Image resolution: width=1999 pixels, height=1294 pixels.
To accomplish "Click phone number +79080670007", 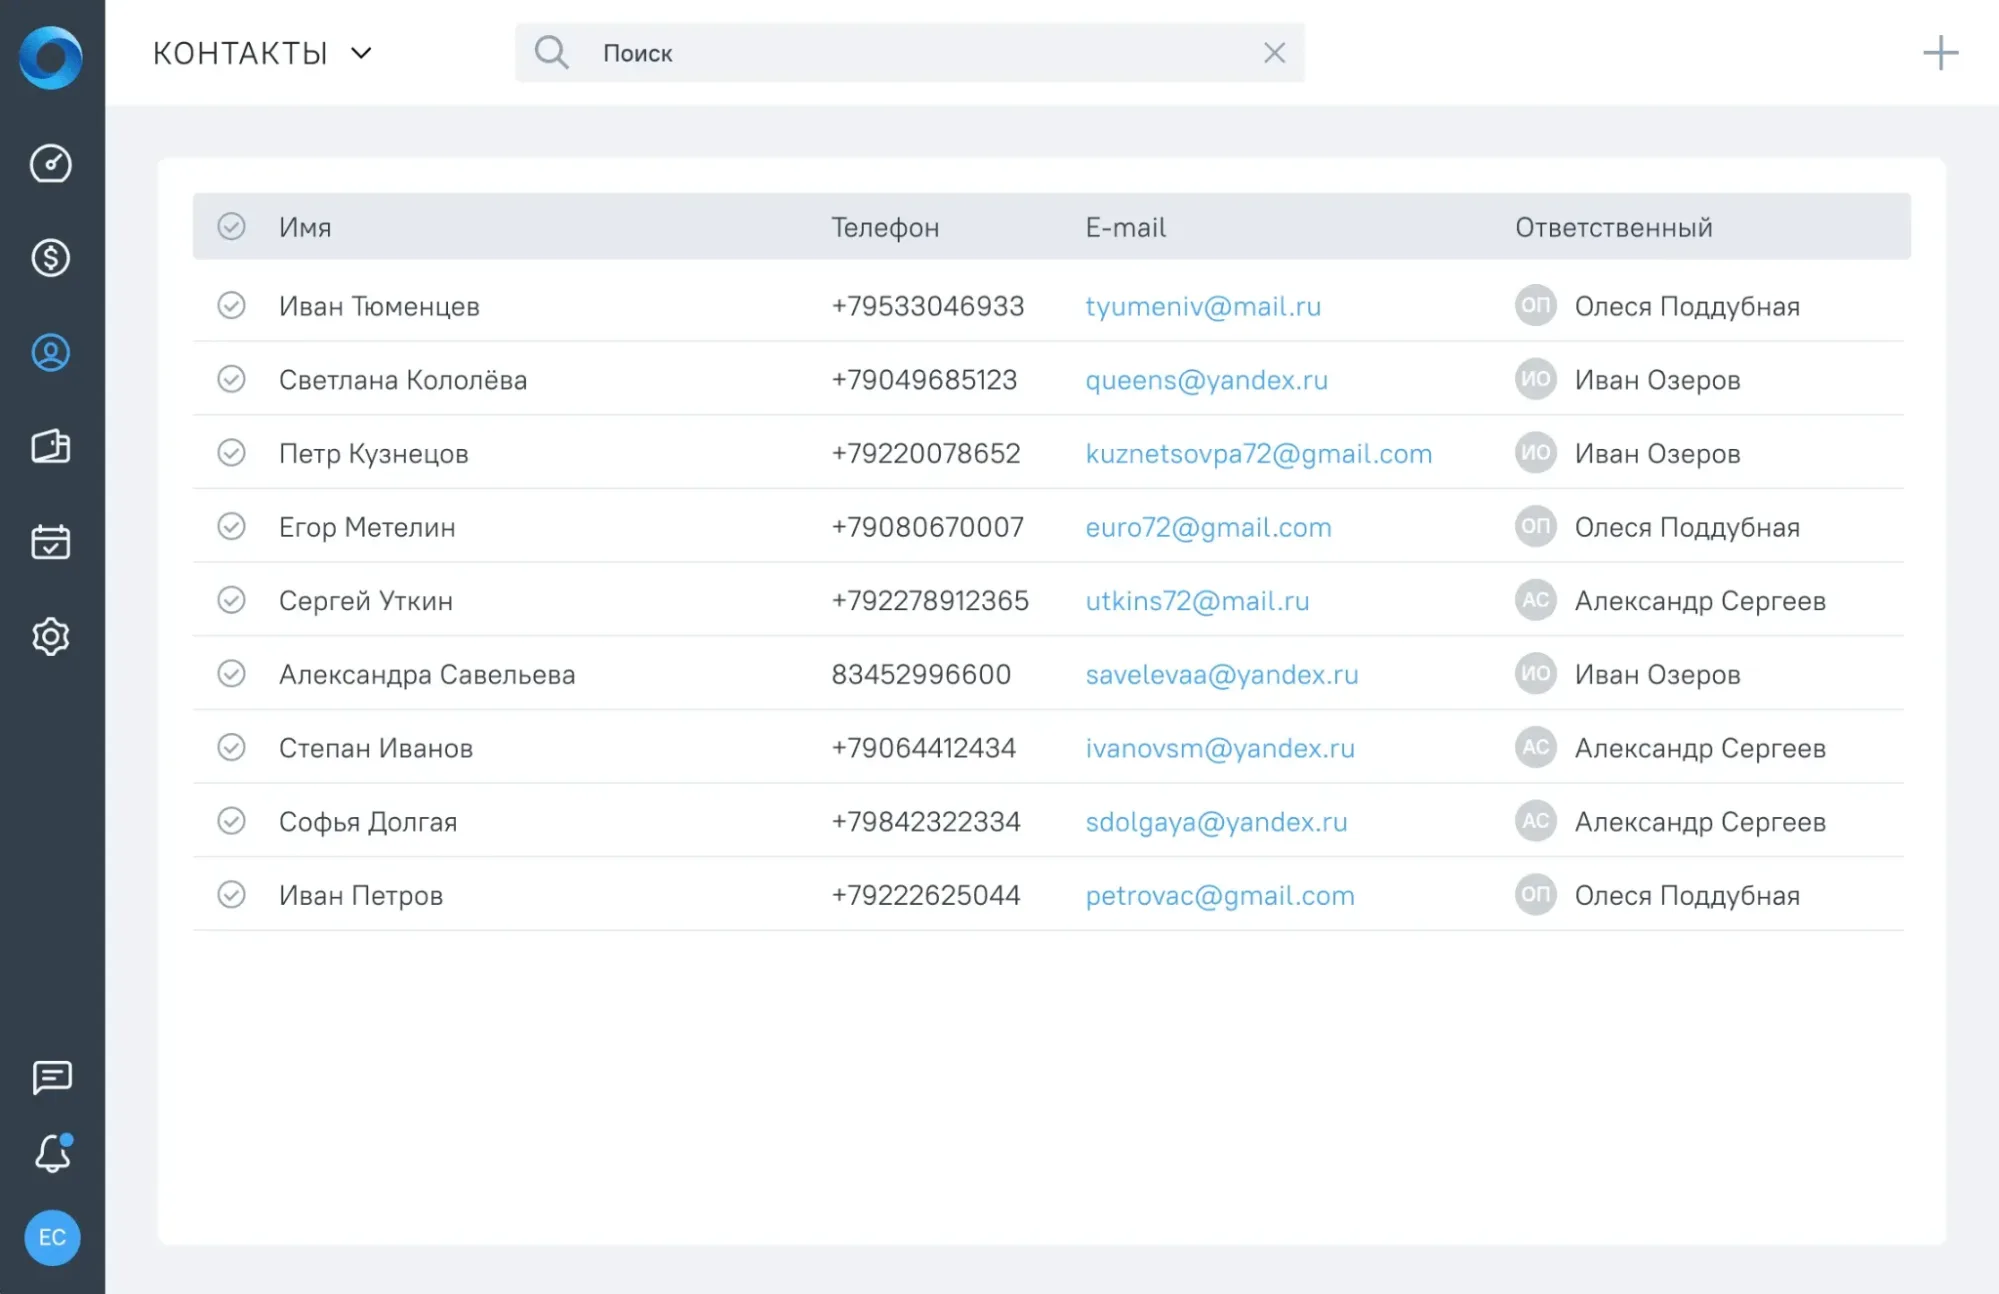I will pyautogui.click(x=927, y=527).
